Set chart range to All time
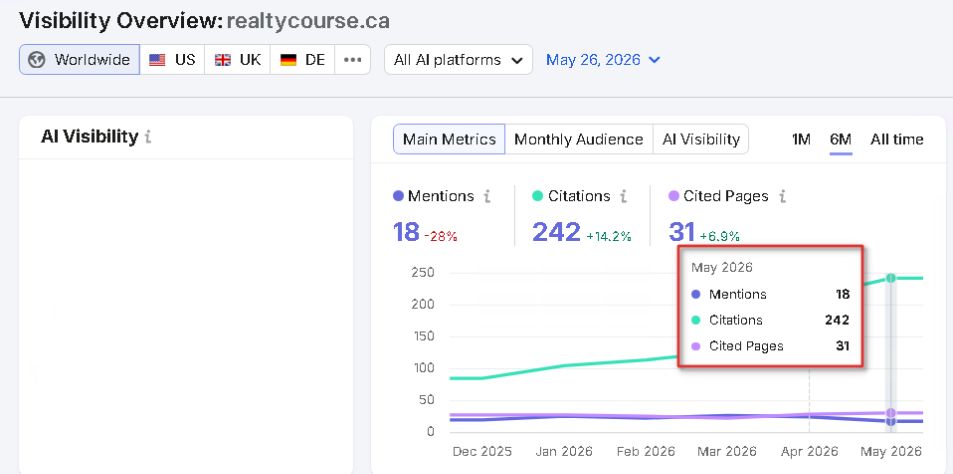Screen dimensions: 953x474 pos(896,139)
